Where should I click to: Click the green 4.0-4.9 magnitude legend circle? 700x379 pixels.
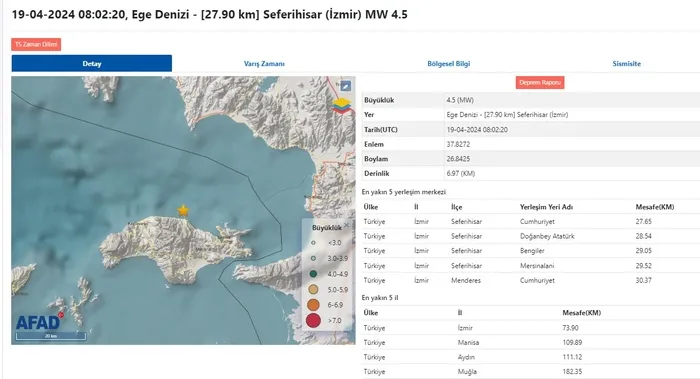tap(313, 274)
